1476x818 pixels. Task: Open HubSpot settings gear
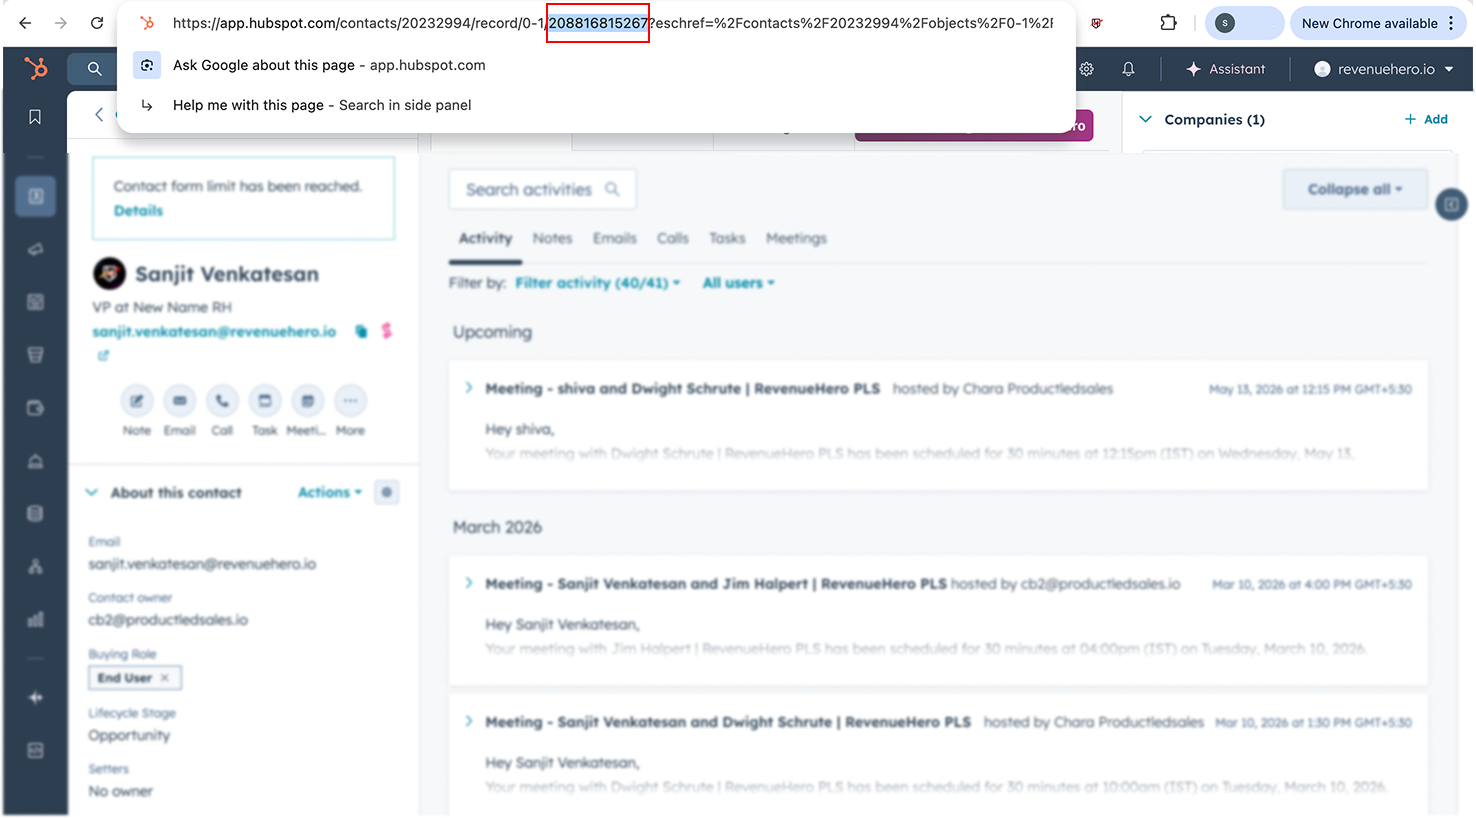(1087, 69)
